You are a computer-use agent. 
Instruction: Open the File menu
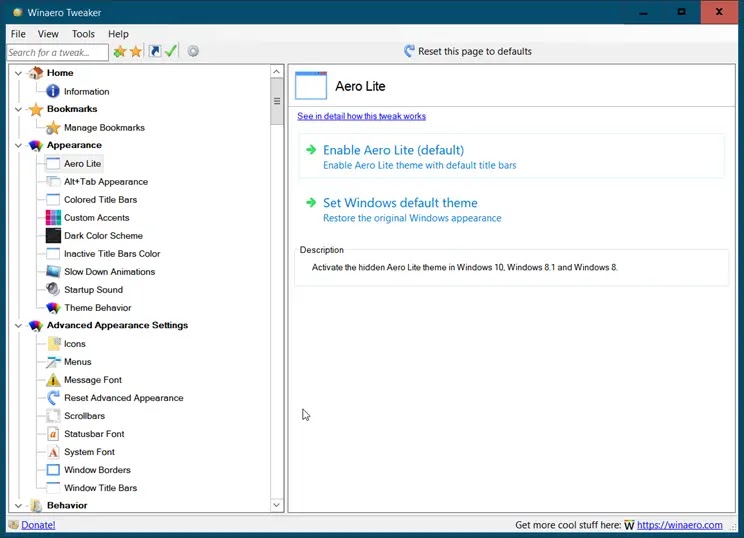[x=18, y=34]
